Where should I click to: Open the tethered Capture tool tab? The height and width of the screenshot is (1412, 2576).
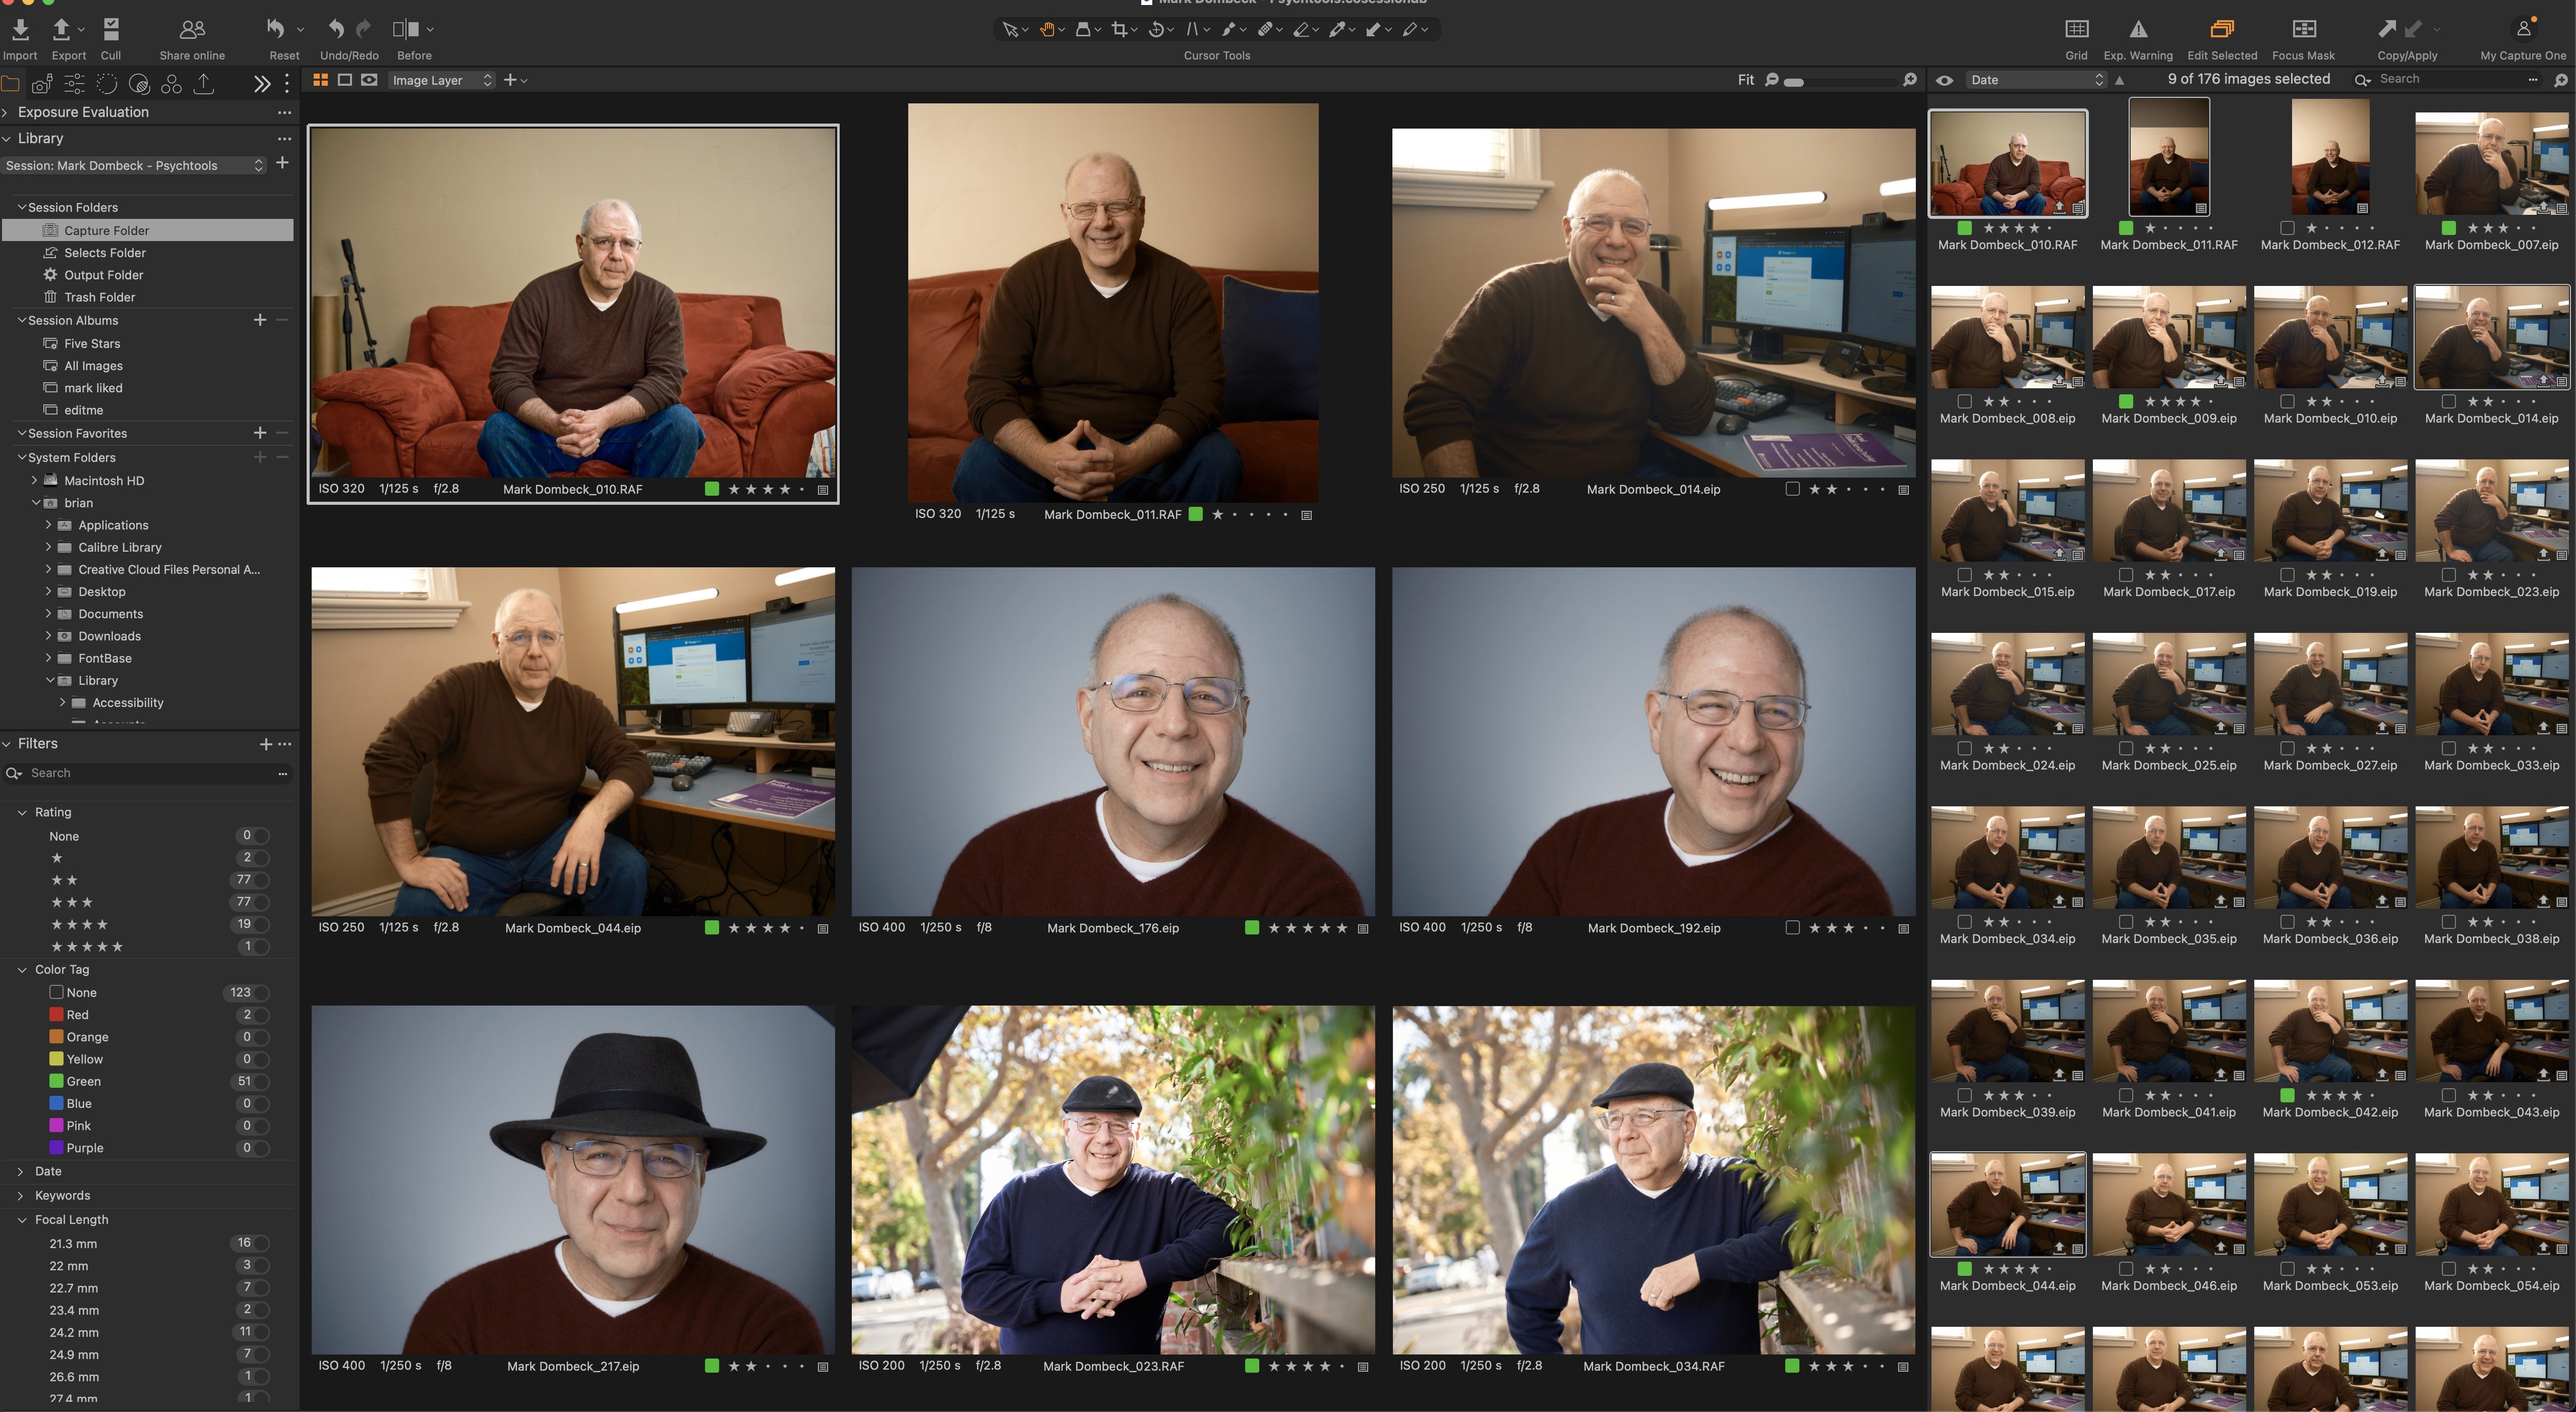point(42,84)
